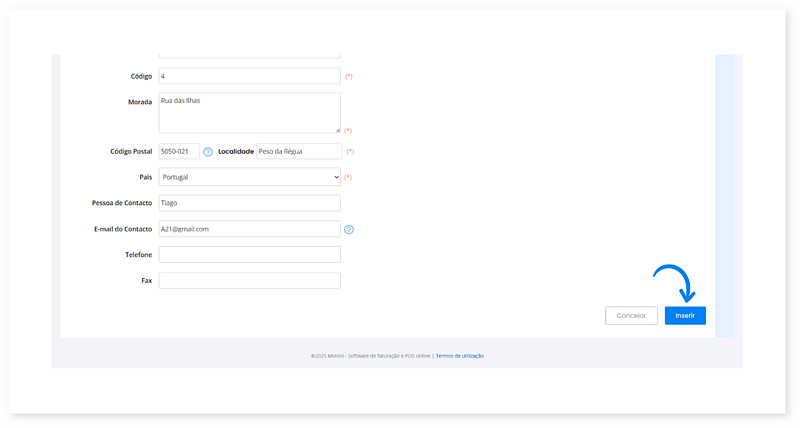Click the red required marker next to País

349,178
